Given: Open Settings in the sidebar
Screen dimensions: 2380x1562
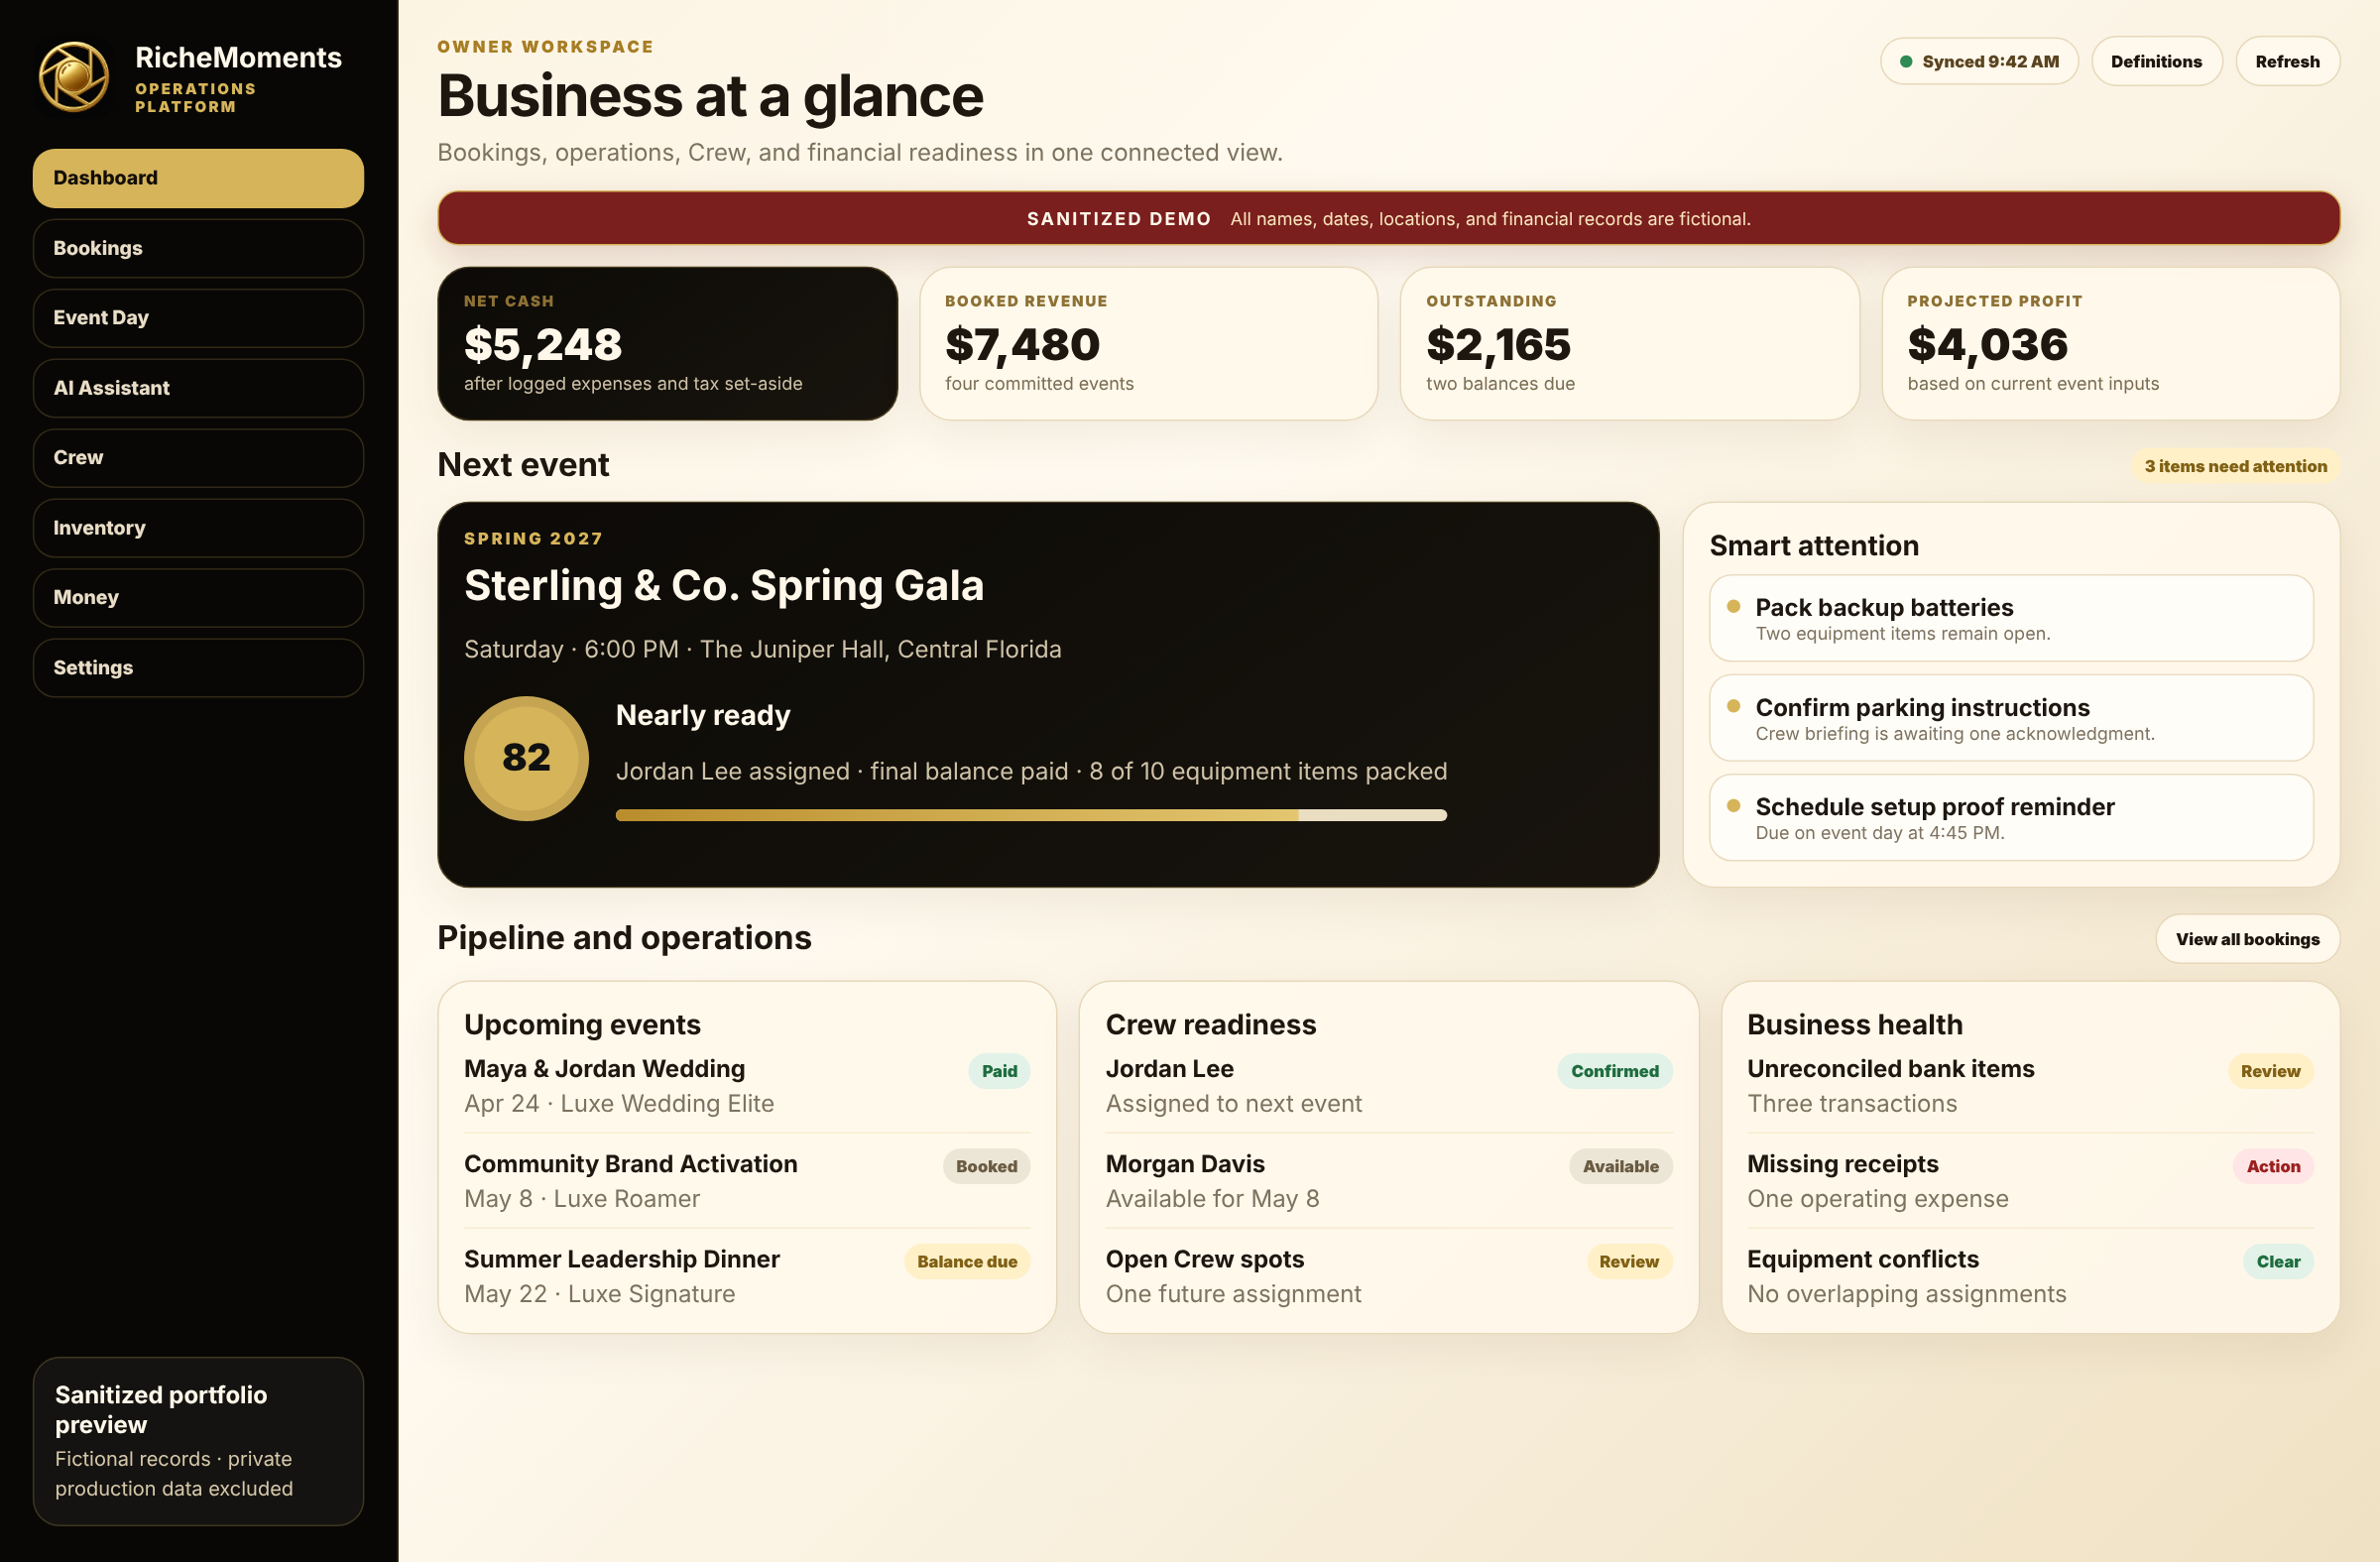Looking at the screenshot, I should (x=198, y=668).
